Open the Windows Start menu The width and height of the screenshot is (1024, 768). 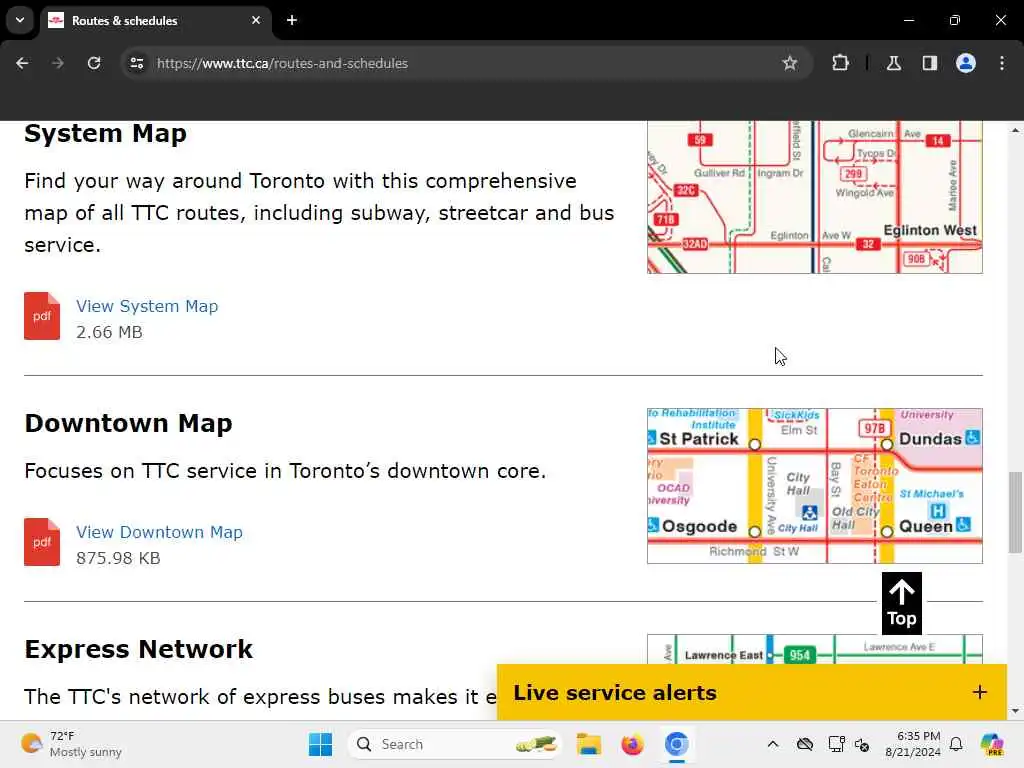click(321, 744)
